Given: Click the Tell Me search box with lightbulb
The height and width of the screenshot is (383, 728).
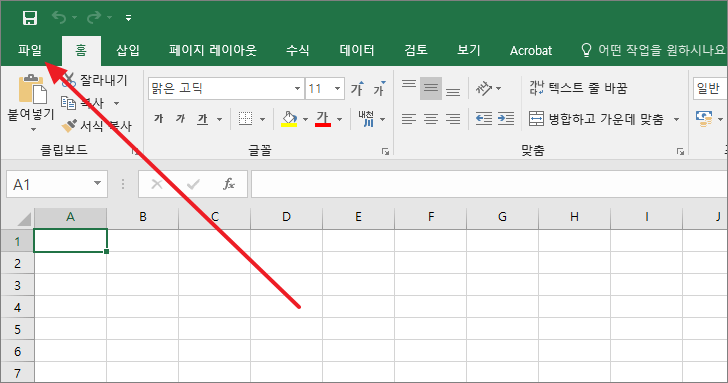Looking at the screenshot, I should 652,50.
